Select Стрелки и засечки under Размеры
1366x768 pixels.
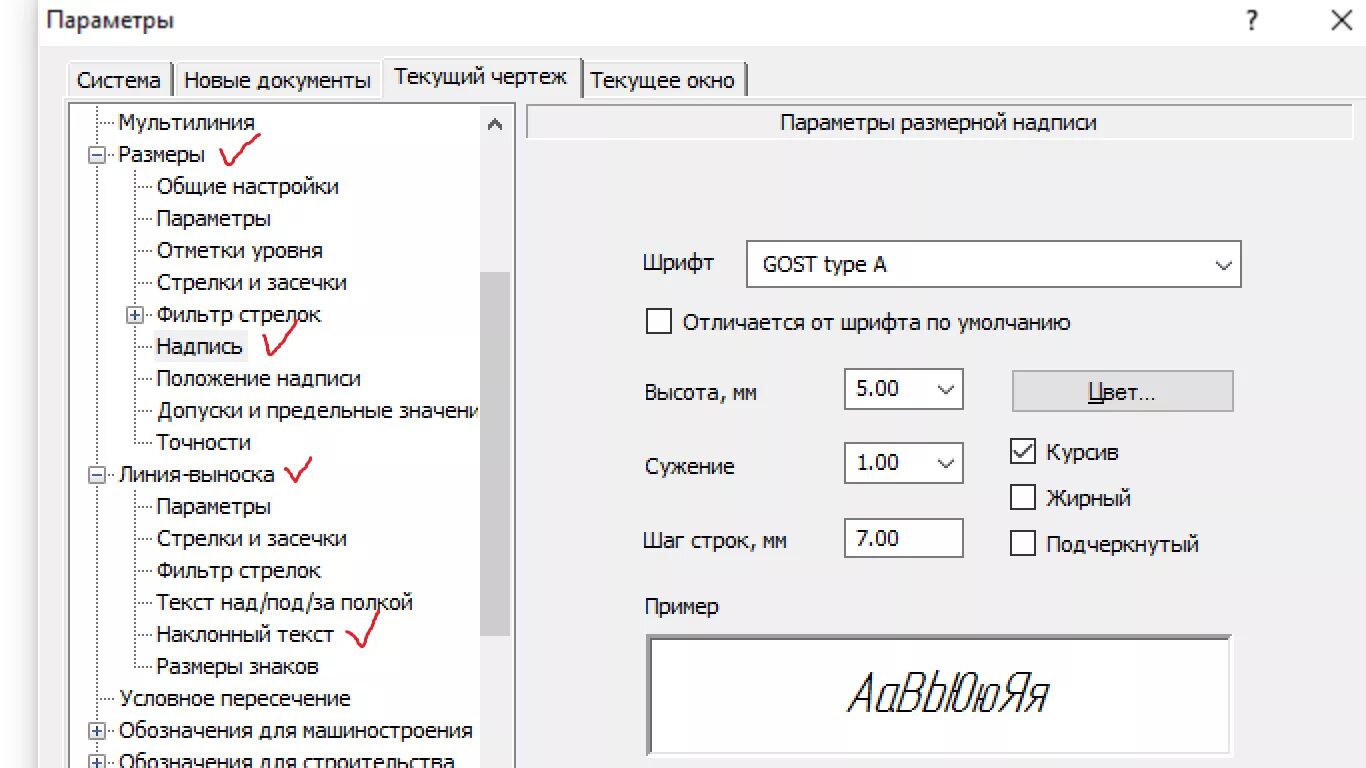point(251,283)
